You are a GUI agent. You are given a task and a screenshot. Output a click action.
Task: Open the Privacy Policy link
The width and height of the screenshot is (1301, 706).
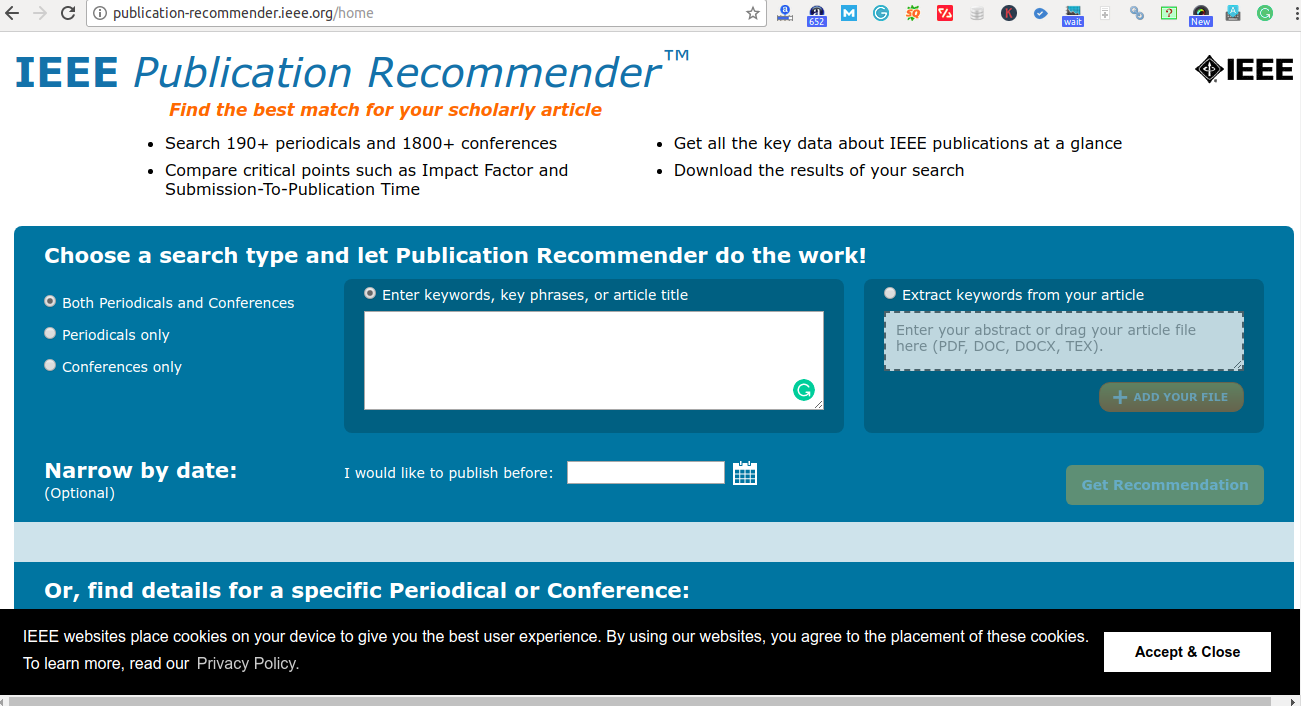click(x=248, y=663)
